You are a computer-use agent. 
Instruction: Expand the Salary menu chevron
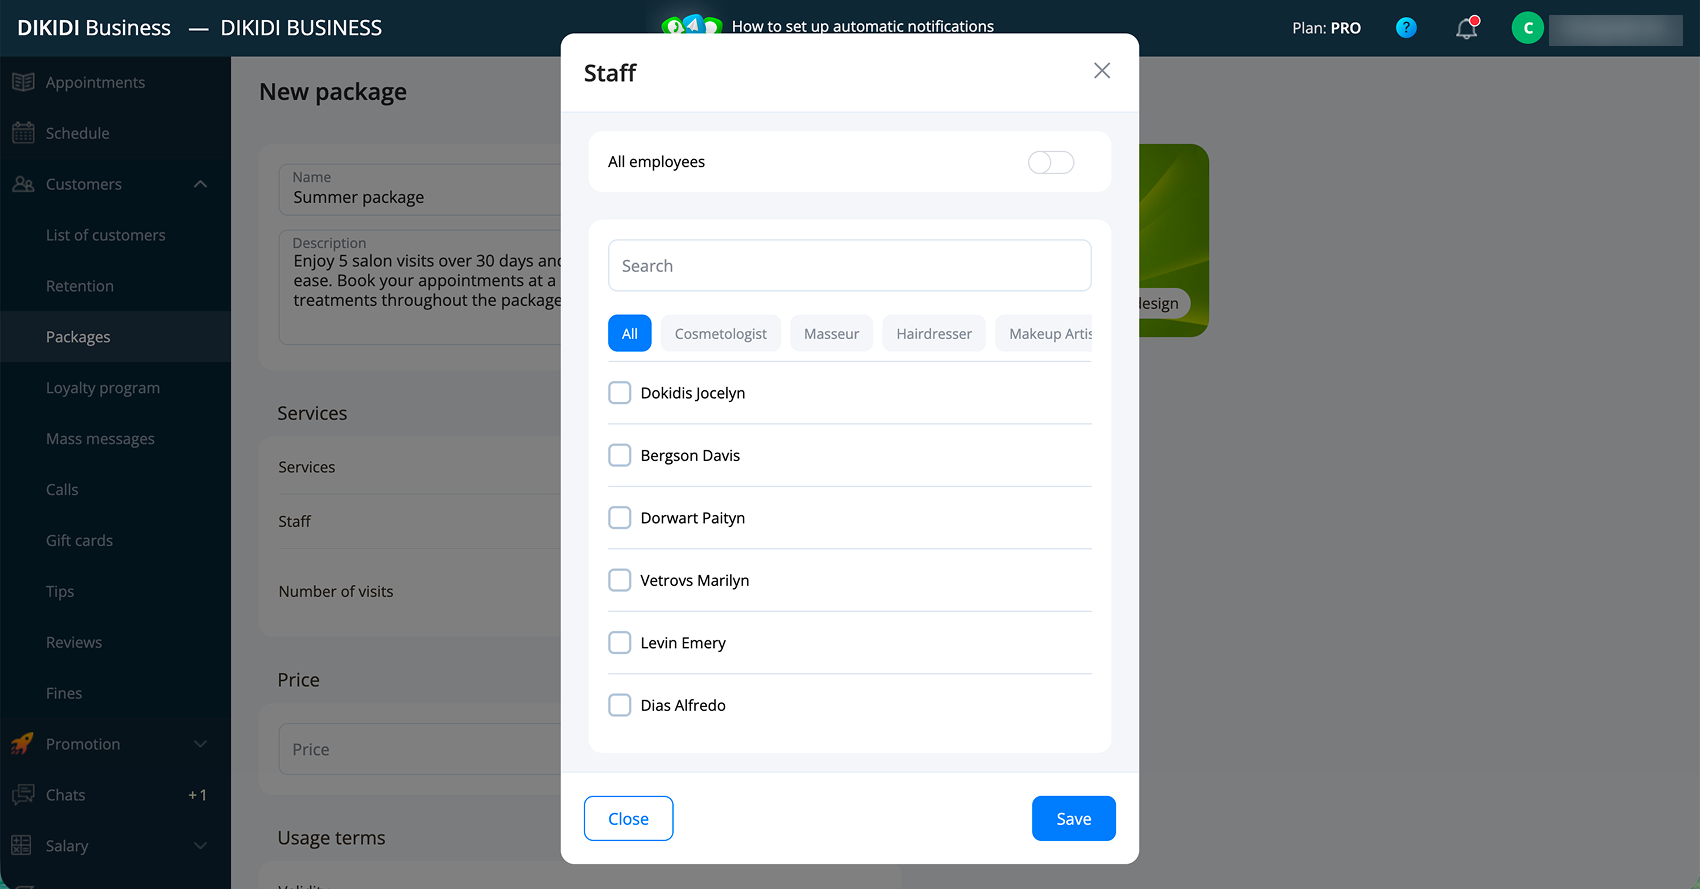(200, 846)
